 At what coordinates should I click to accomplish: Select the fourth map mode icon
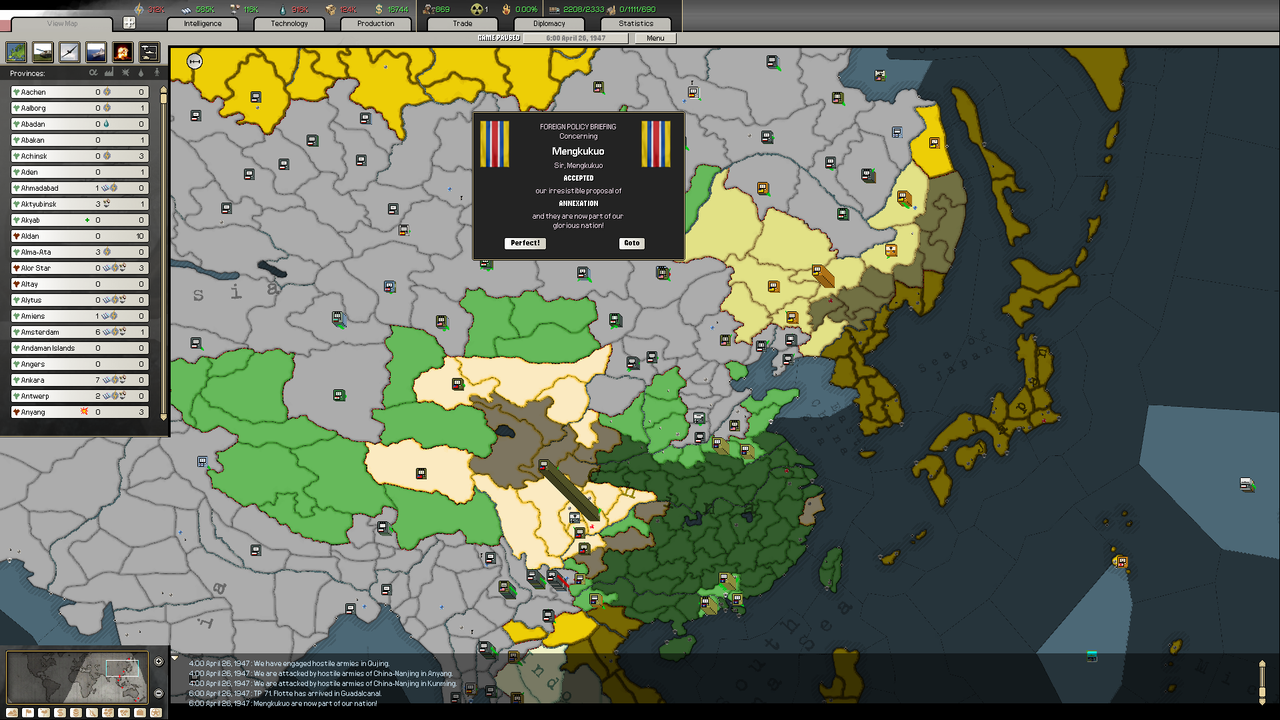point(60,712)
